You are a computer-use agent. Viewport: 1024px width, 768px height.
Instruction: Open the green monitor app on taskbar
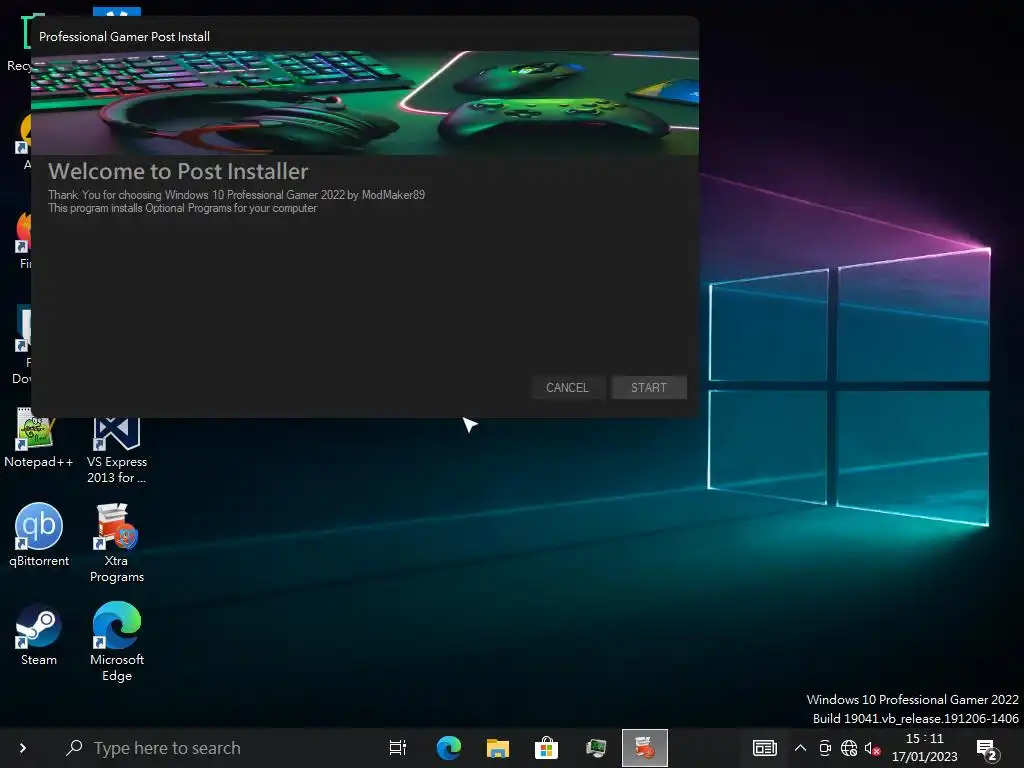(x=596, y=748)
